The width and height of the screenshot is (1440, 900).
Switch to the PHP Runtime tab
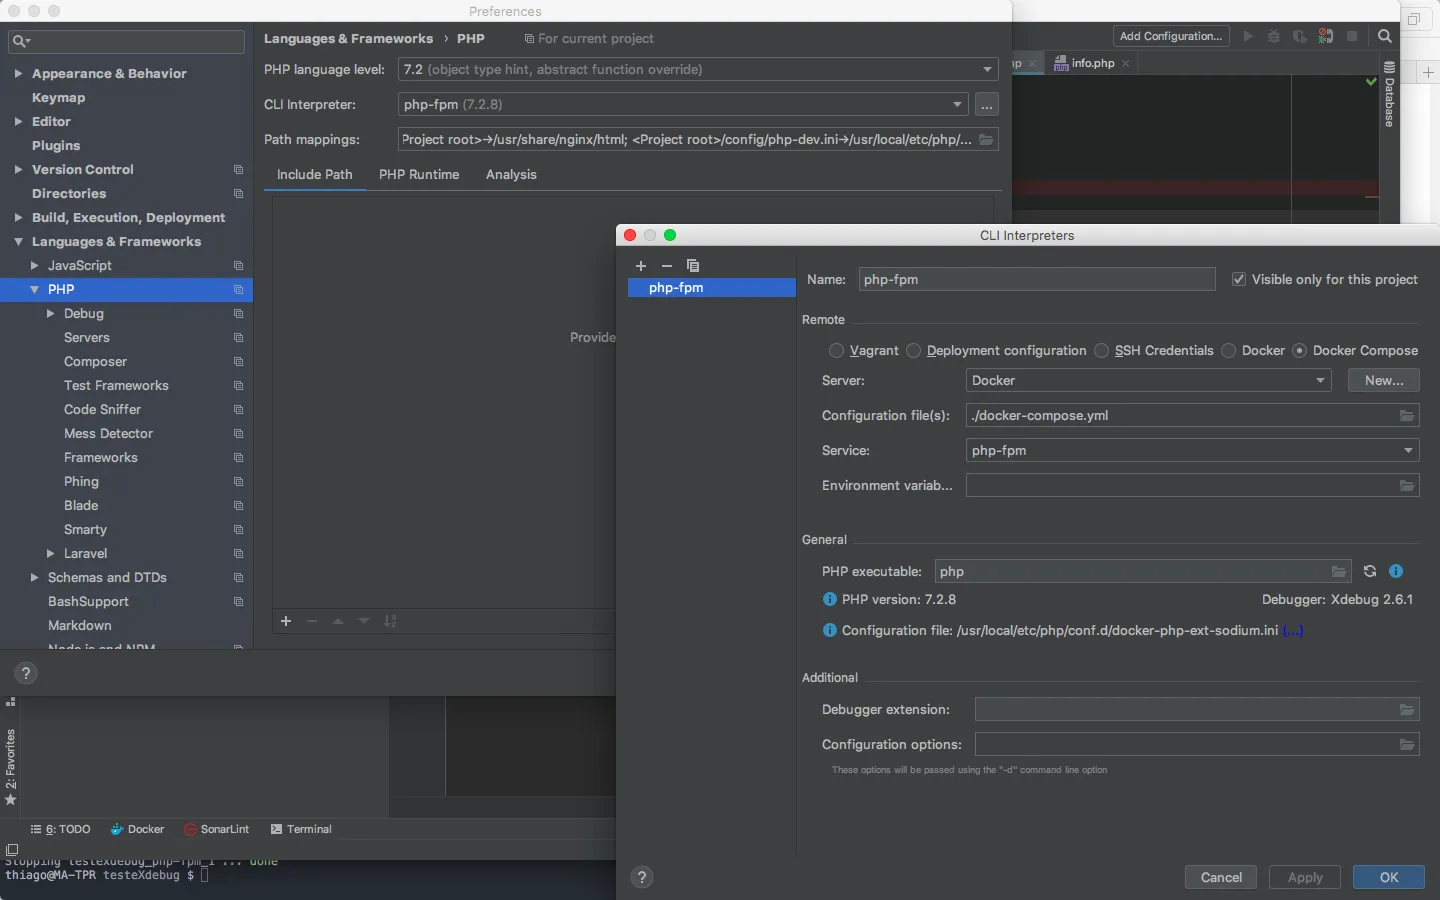click(419, 175)
